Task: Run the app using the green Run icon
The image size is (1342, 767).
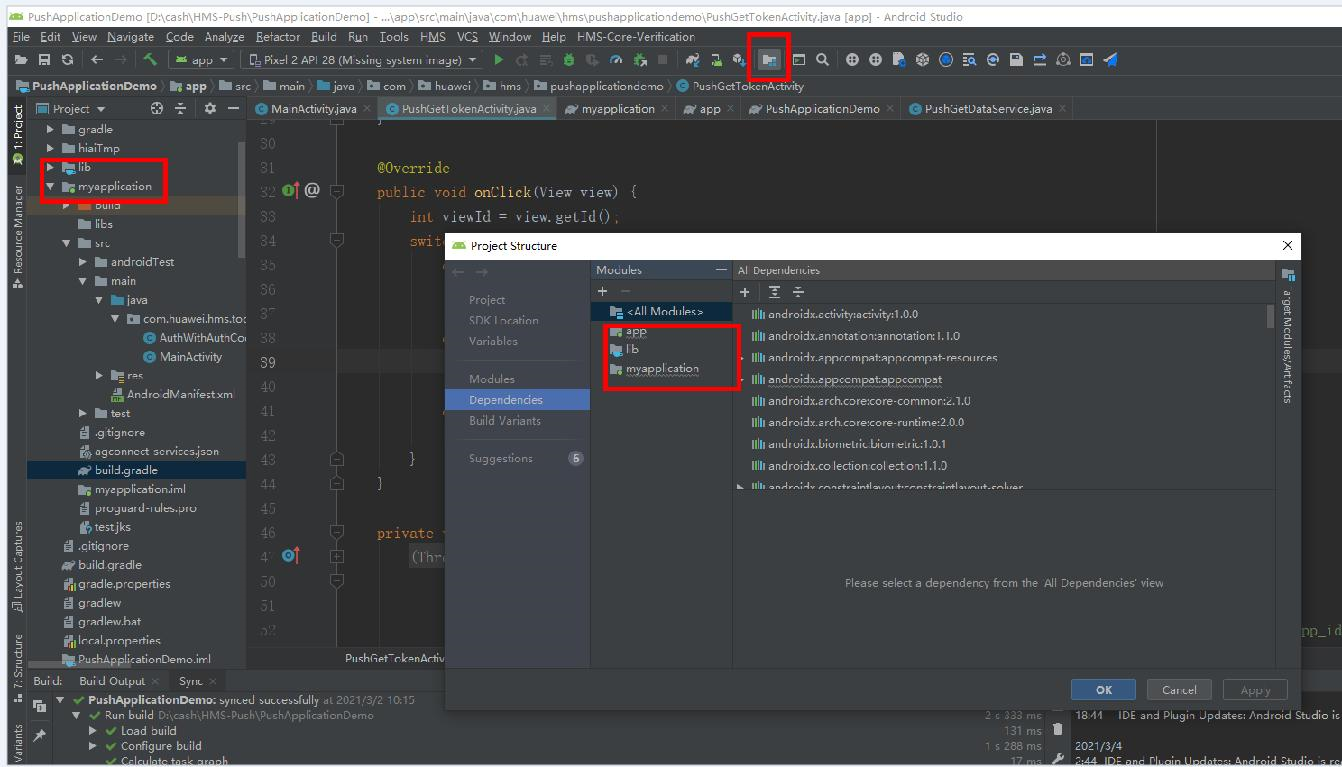Action: click(498, 59)
